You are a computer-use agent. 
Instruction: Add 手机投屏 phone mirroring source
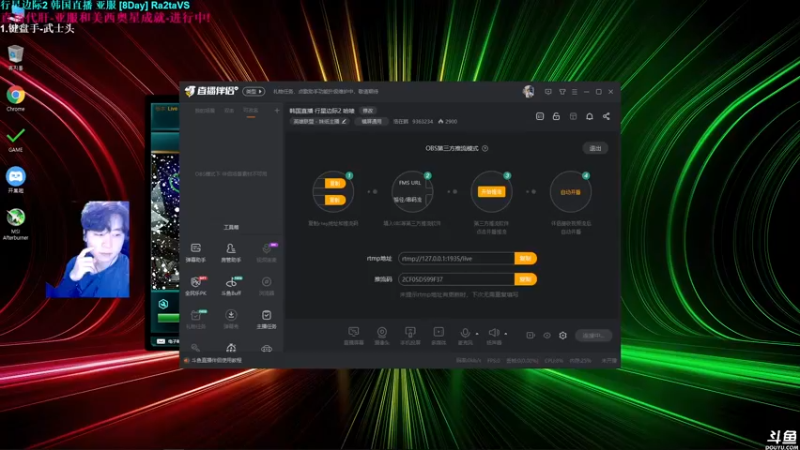click(x=410, y=336)
